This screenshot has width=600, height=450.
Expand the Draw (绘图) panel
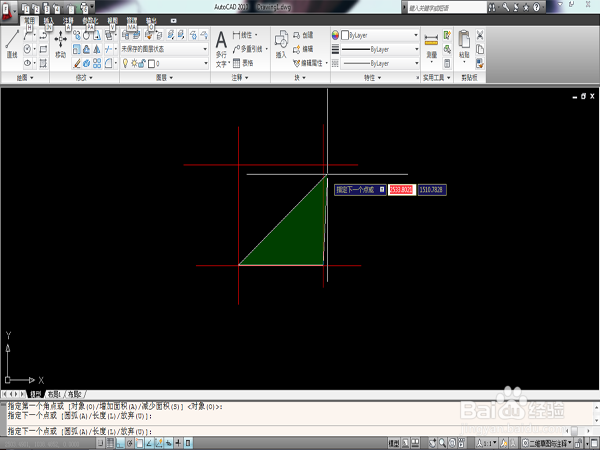(25, 78)
